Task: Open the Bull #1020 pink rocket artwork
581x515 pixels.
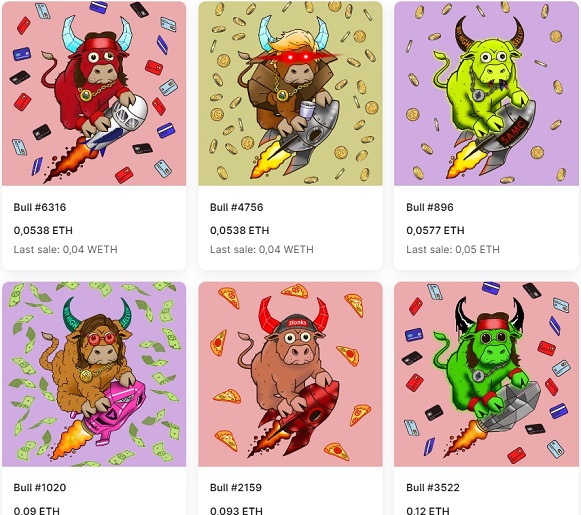Action: pos(94,374)
